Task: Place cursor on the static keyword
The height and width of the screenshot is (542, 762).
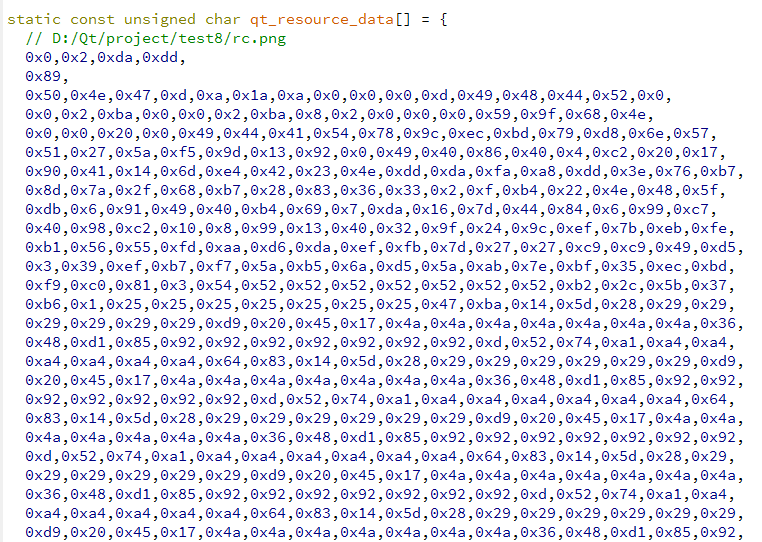Action: point(34,19)
